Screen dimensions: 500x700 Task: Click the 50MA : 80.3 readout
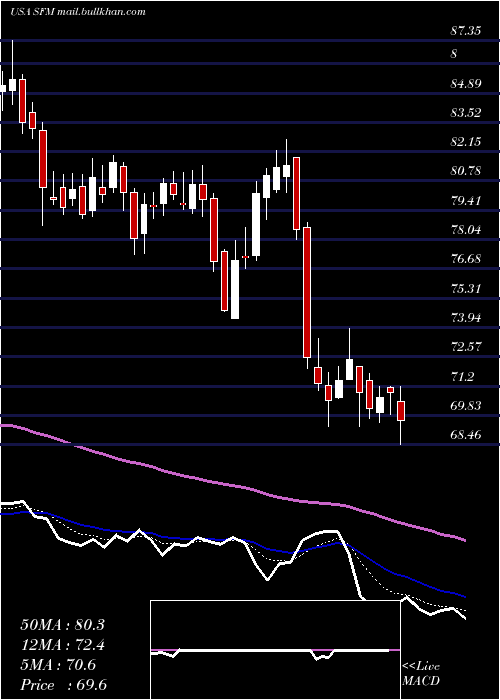pos(62,625)
